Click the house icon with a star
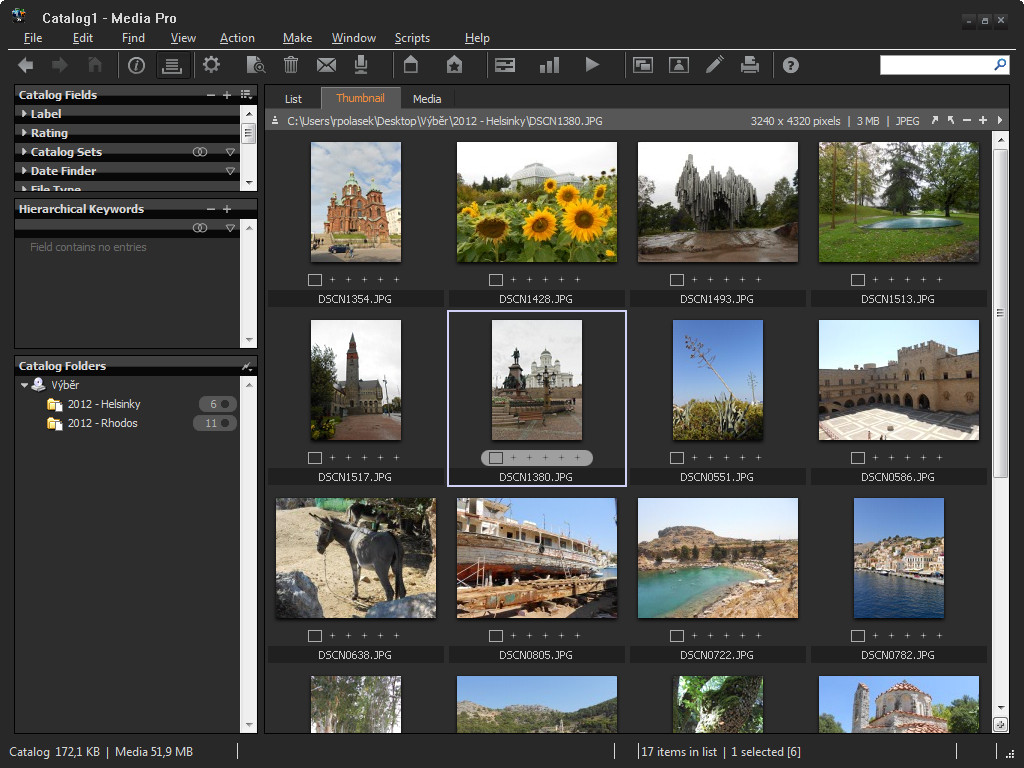Image resolution: width=1024 pixels, height=768 pixels. (455, 65)
